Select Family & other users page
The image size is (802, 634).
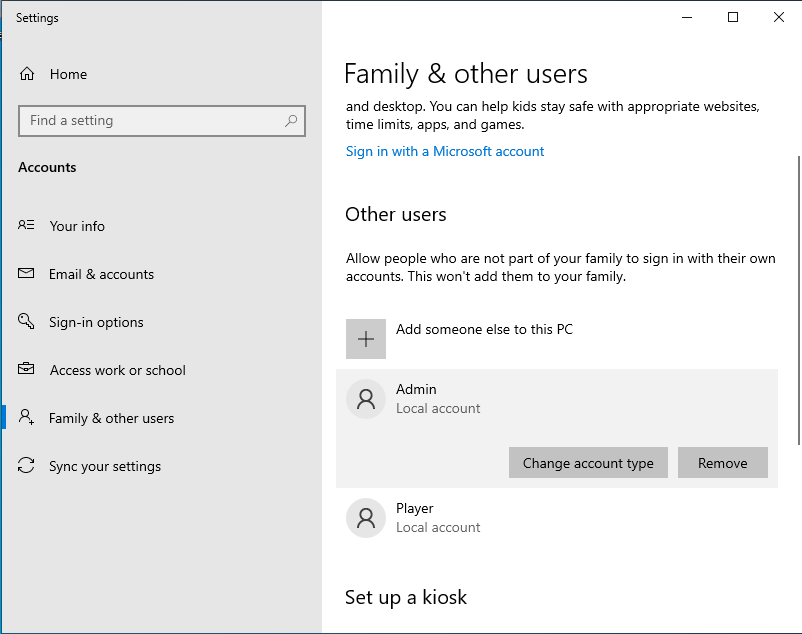[x=111, y=418]
